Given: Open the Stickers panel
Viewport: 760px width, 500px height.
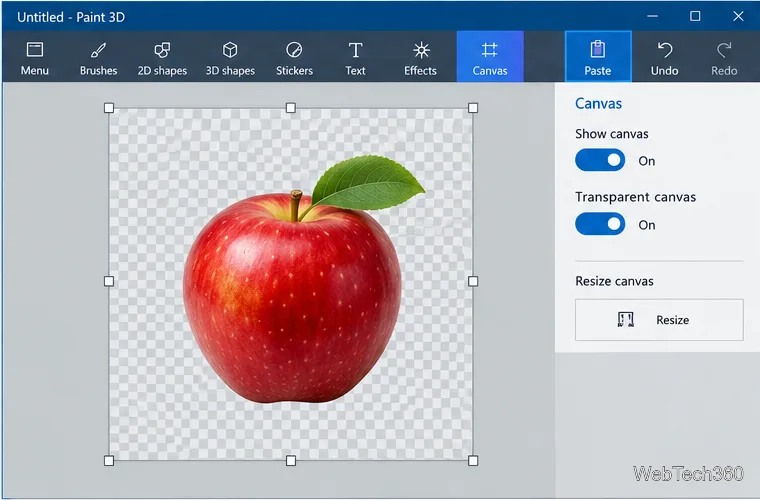Looking at the screenshot, I should 294,57.
